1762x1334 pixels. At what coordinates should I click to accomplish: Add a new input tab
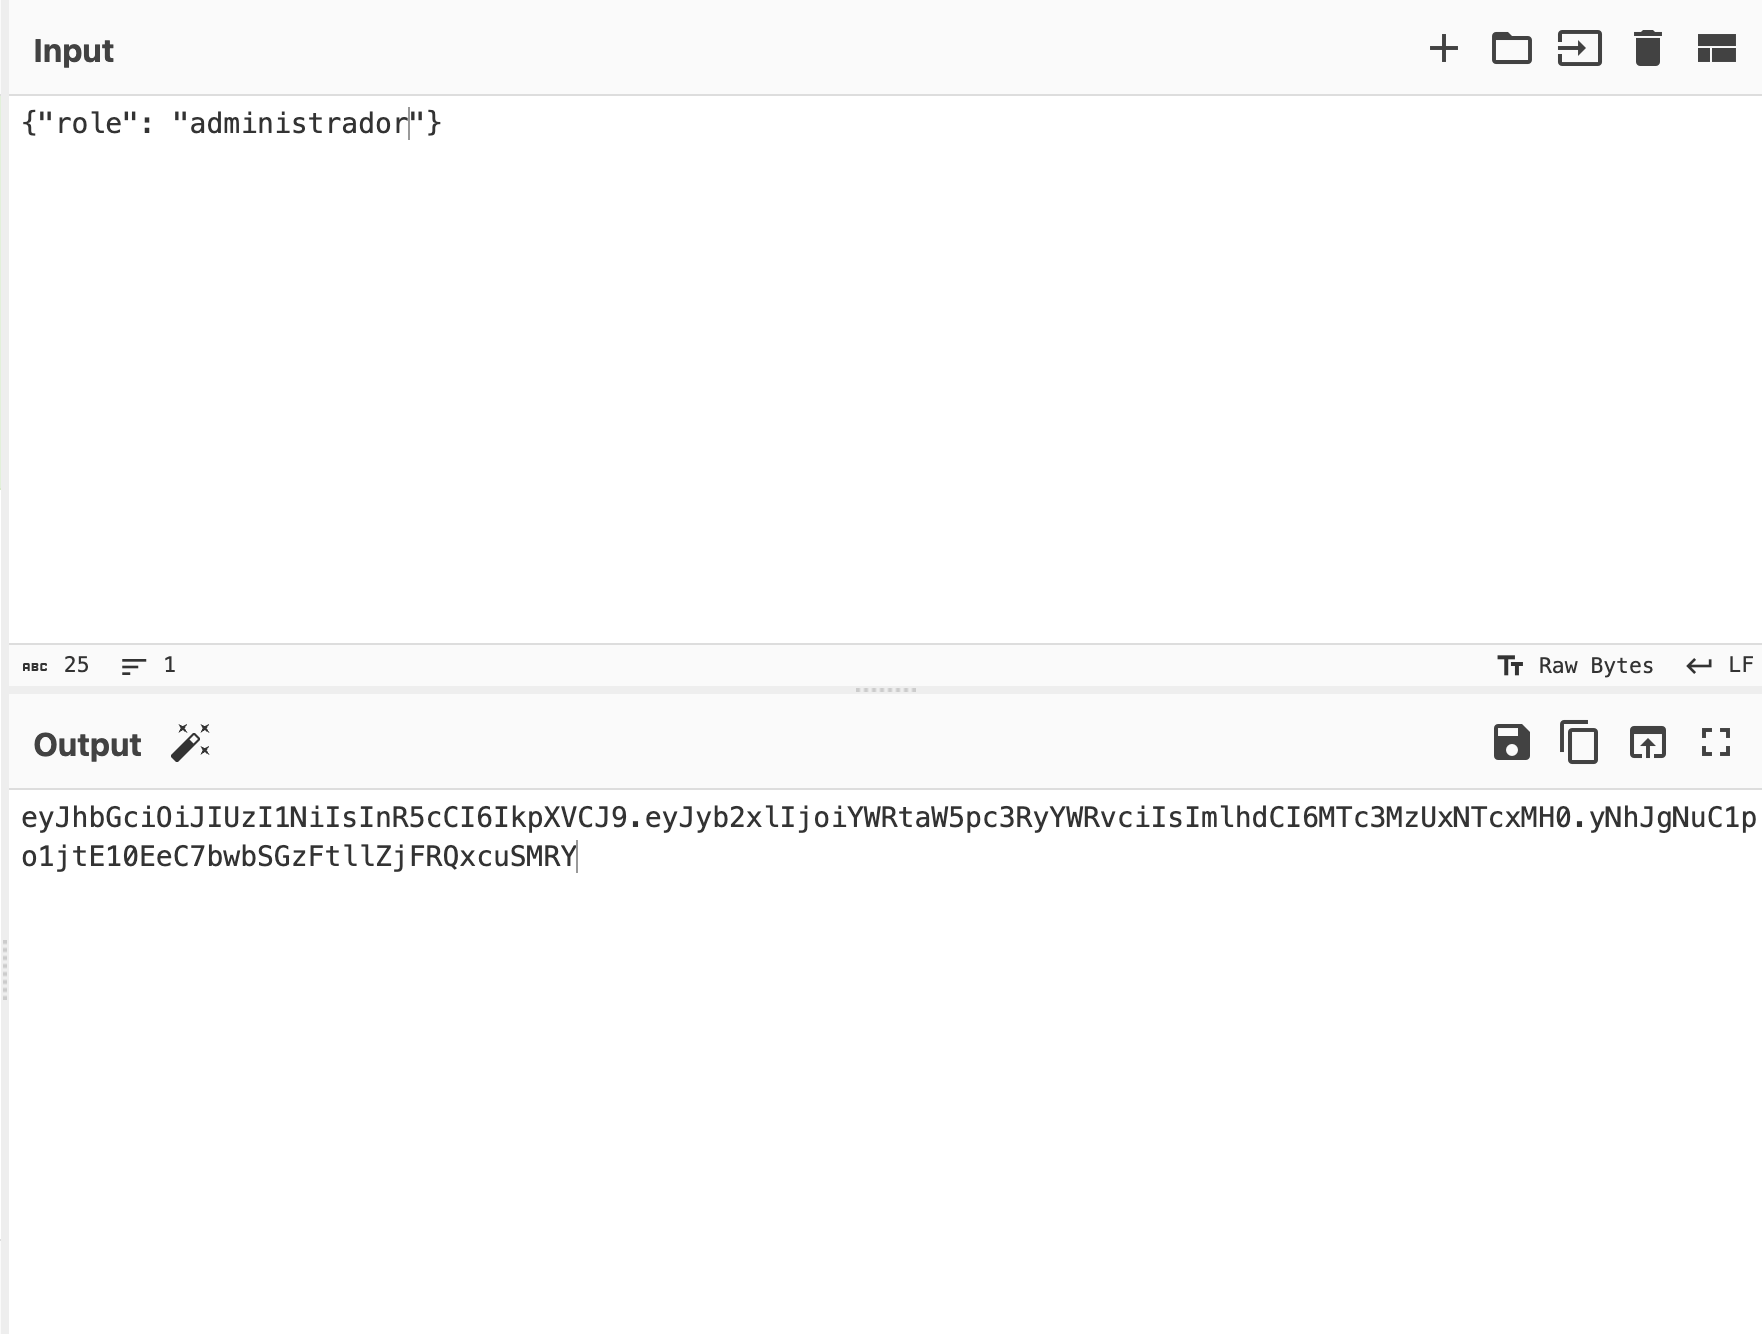point(1443,49)
